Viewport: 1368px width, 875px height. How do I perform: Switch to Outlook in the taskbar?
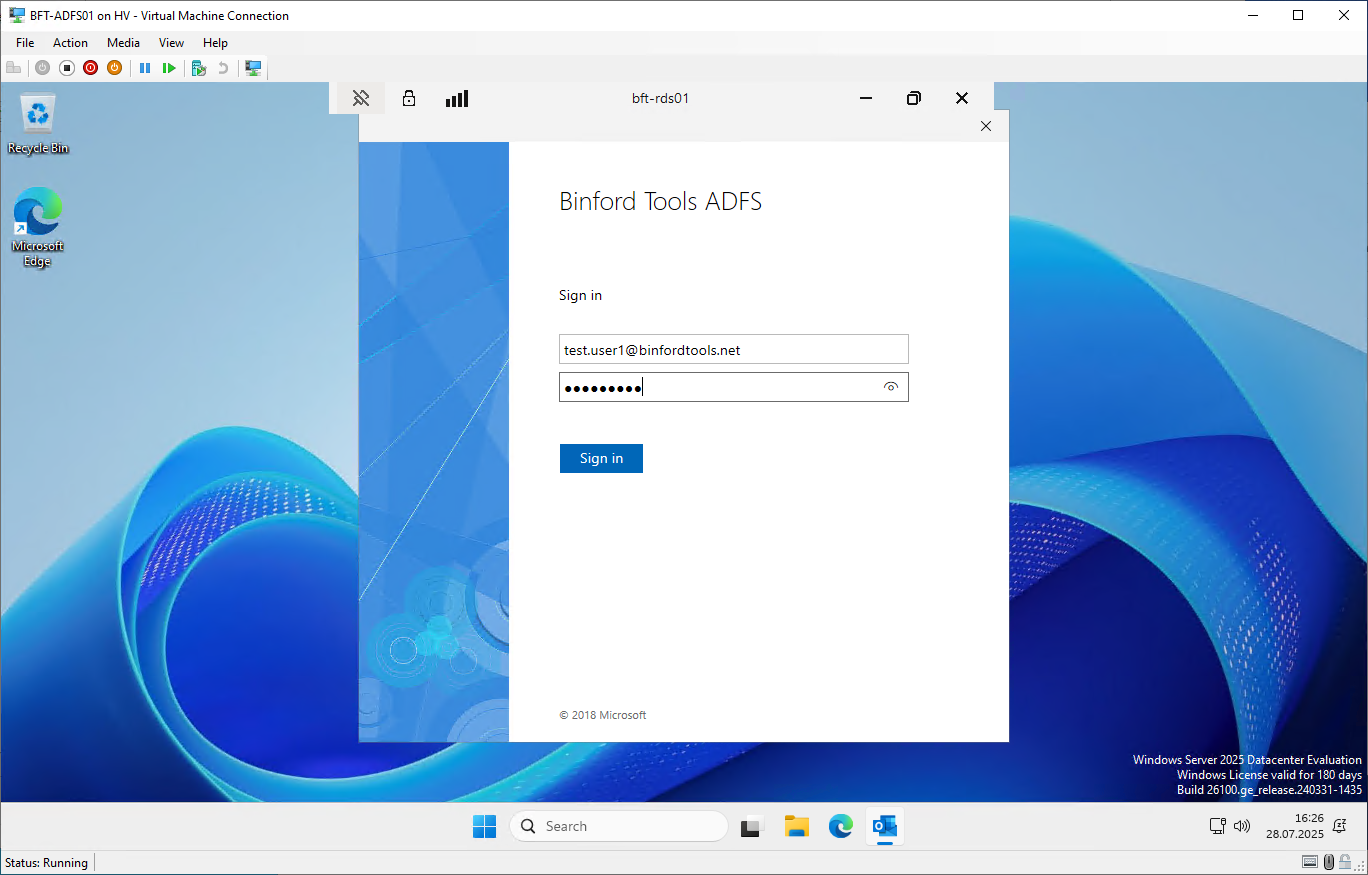click(884, 826)
